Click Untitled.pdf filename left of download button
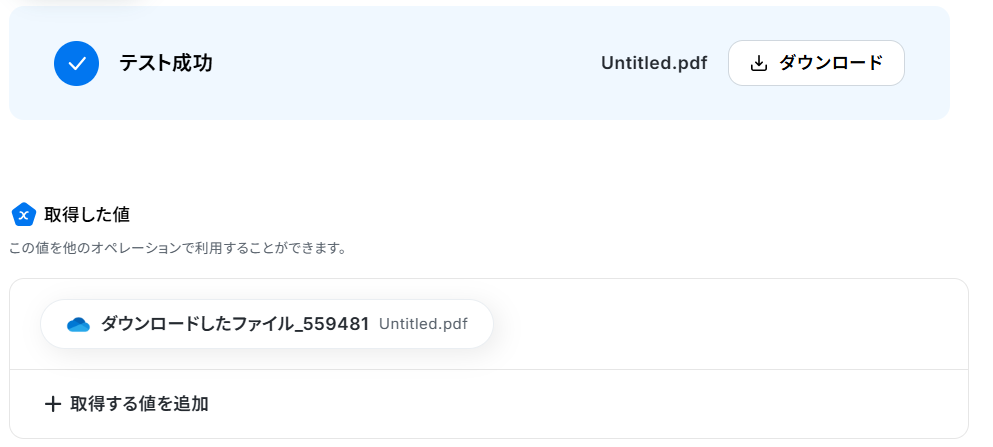 tap(653, 64)
